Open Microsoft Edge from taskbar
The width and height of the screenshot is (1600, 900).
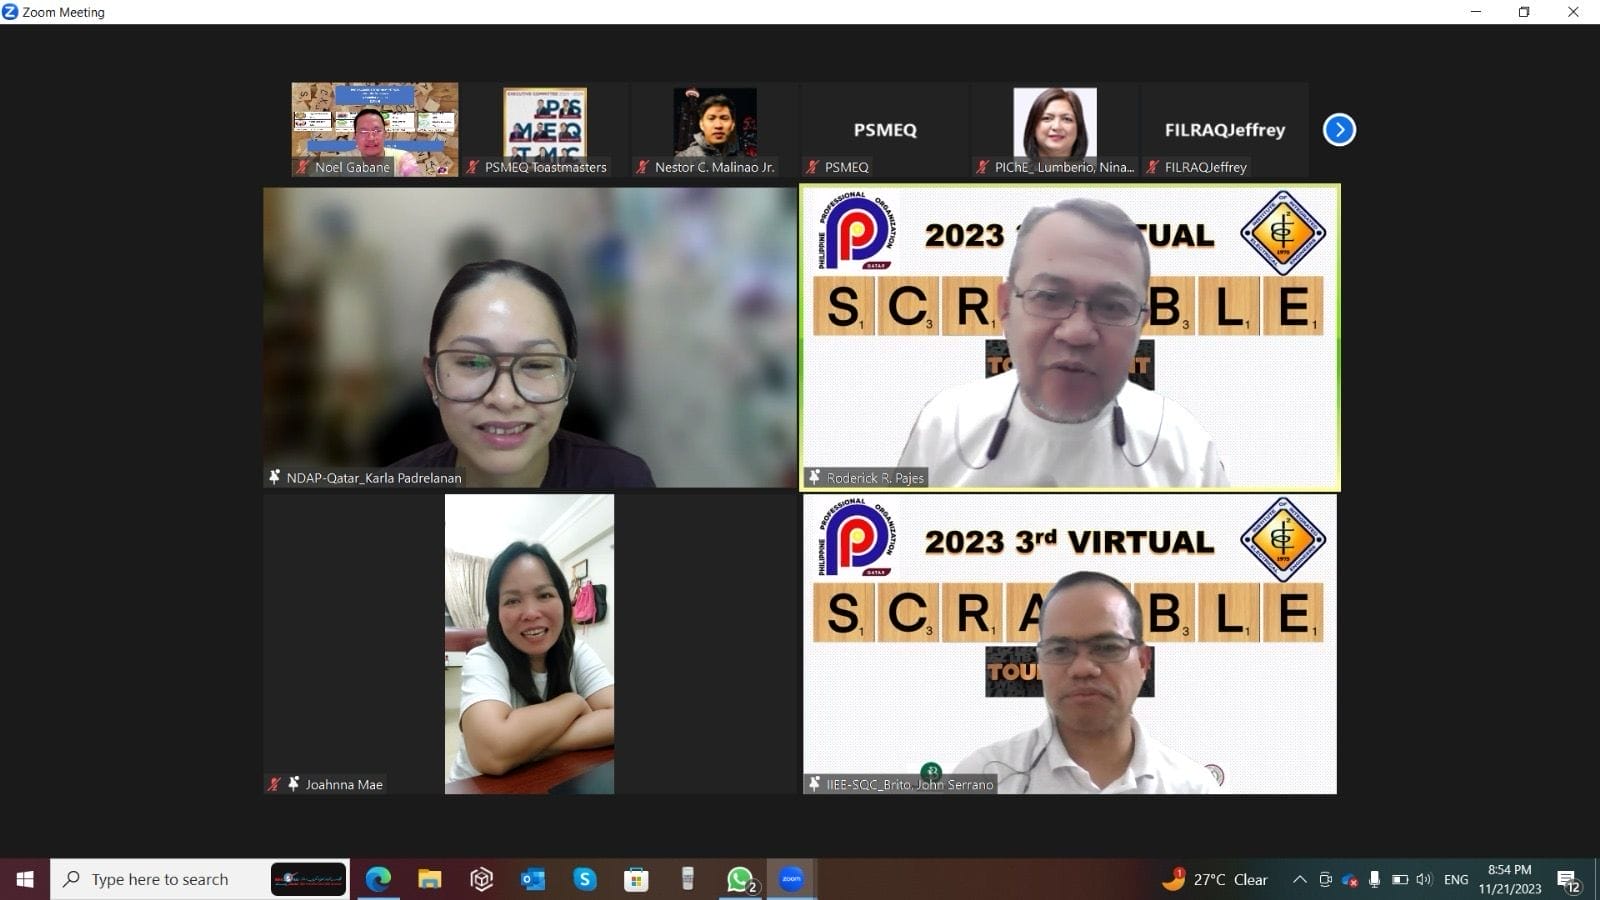point(378,879)
